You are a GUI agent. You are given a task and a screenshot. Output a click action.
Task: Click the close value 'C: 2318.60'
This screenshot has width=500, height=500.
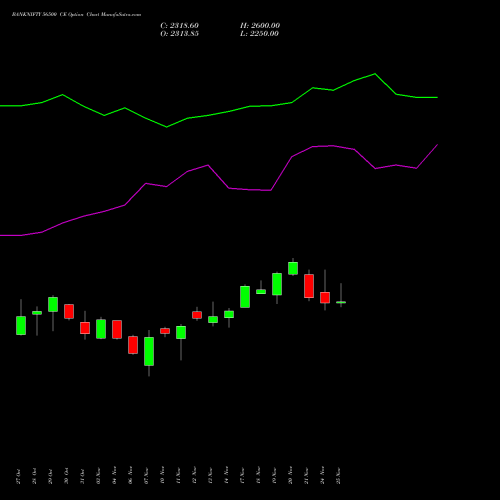coord(179,26)
